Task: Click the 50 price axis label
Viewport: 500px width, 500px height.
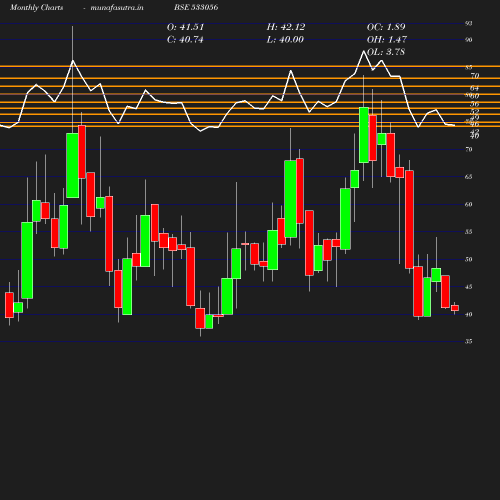Action: pyautogui.click(x=469, y=259)
